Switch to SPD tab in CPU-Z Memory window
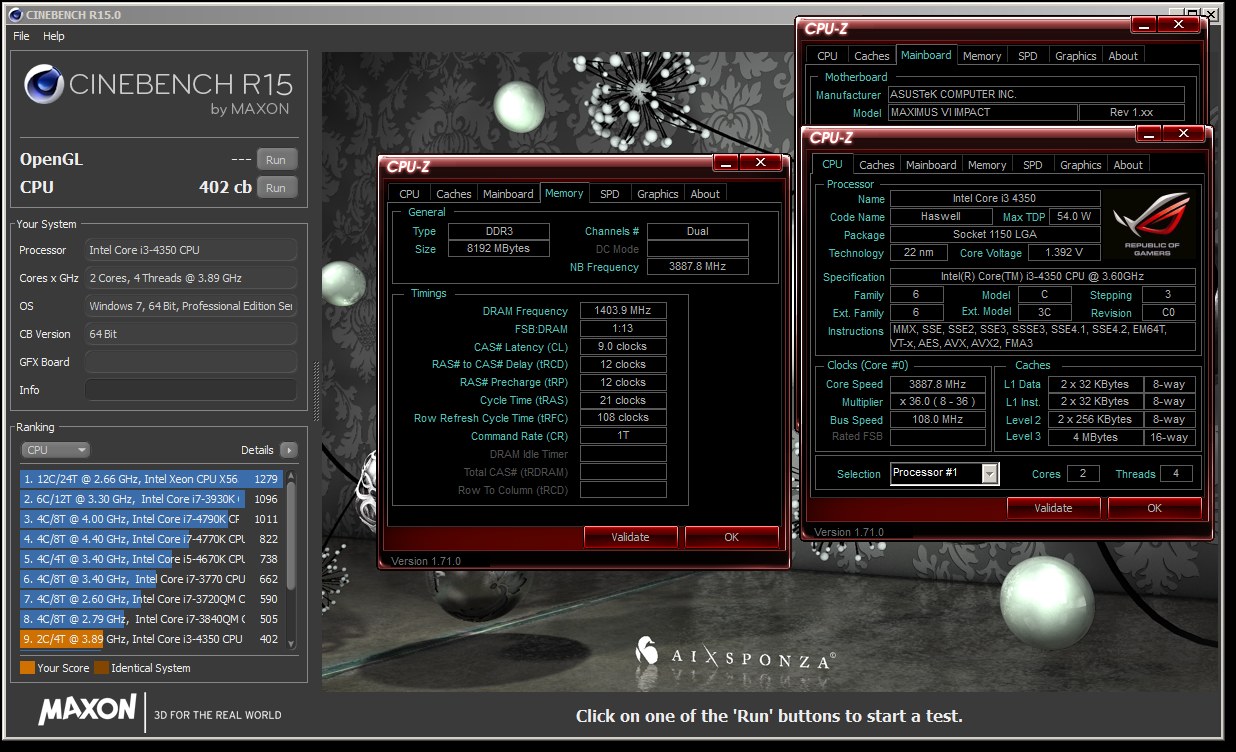This screenshot has width=1236, height=752. coord(609,194)
